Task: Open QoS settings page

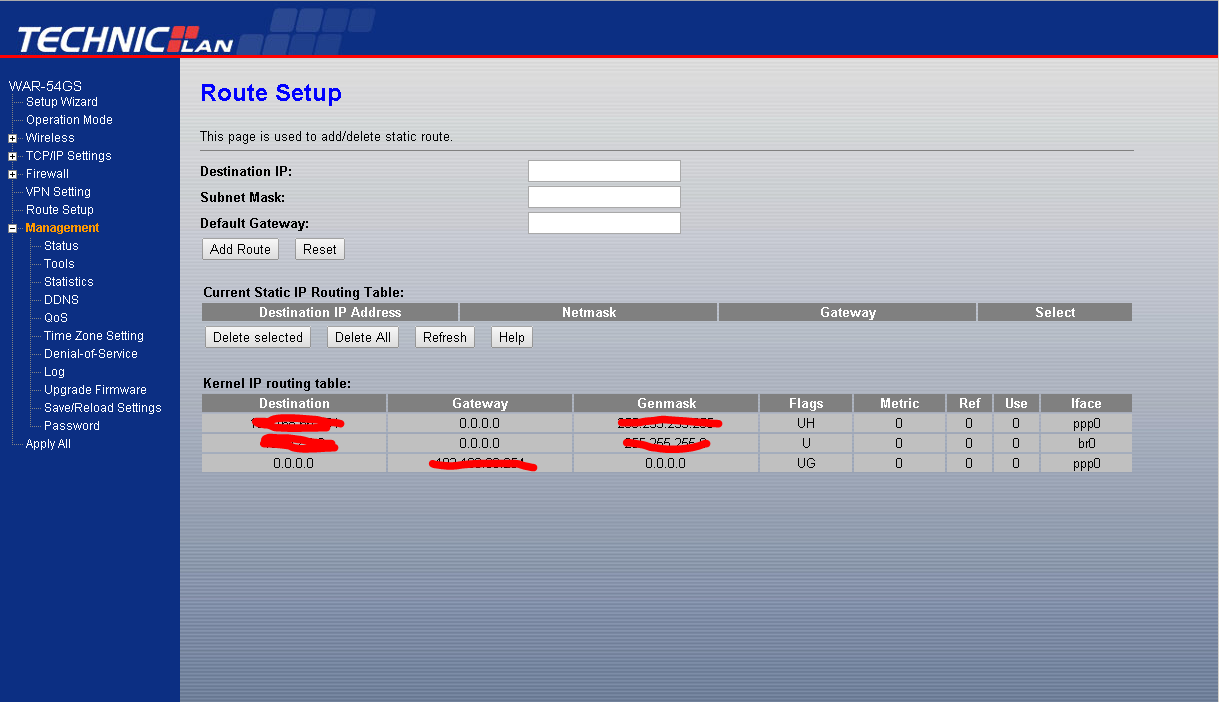Action: [56, 318]
